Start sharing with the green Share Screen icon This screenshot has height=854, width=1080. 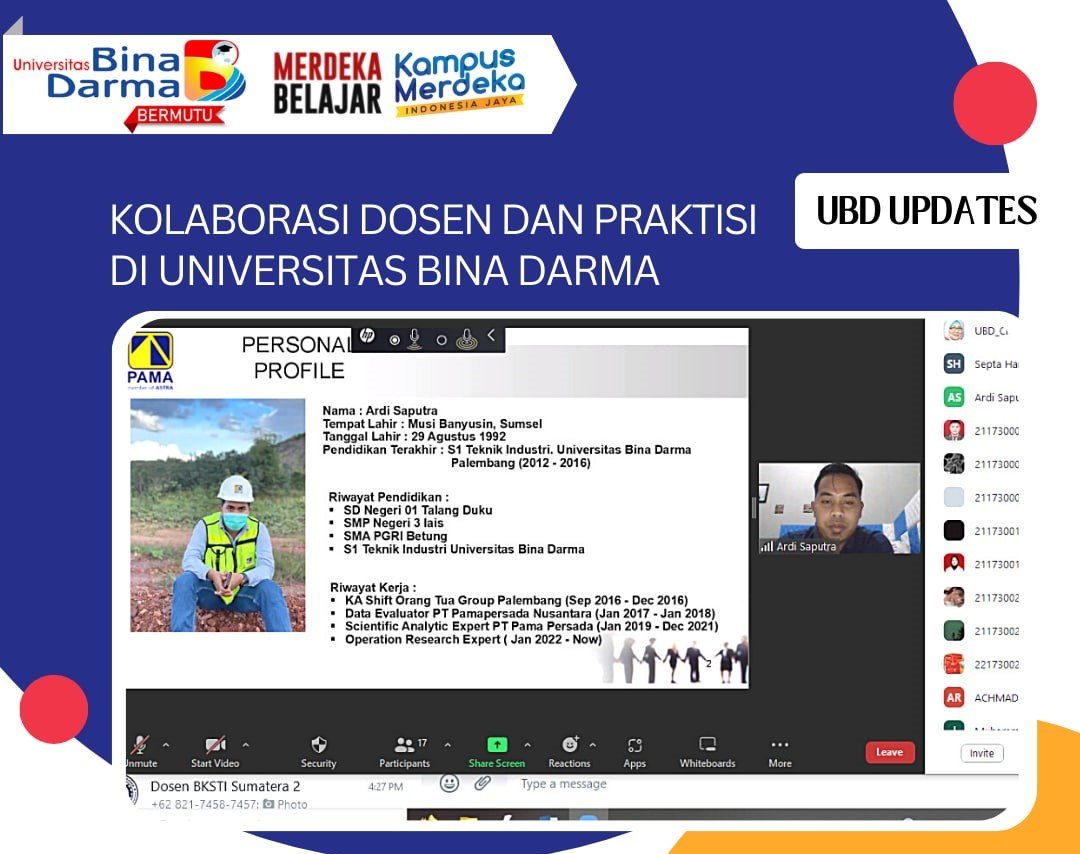[x=497, y=744]
